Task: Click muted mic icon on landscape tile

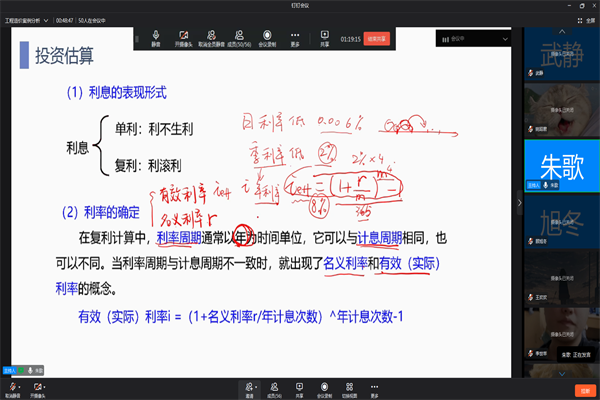Action: click(531, 297)
